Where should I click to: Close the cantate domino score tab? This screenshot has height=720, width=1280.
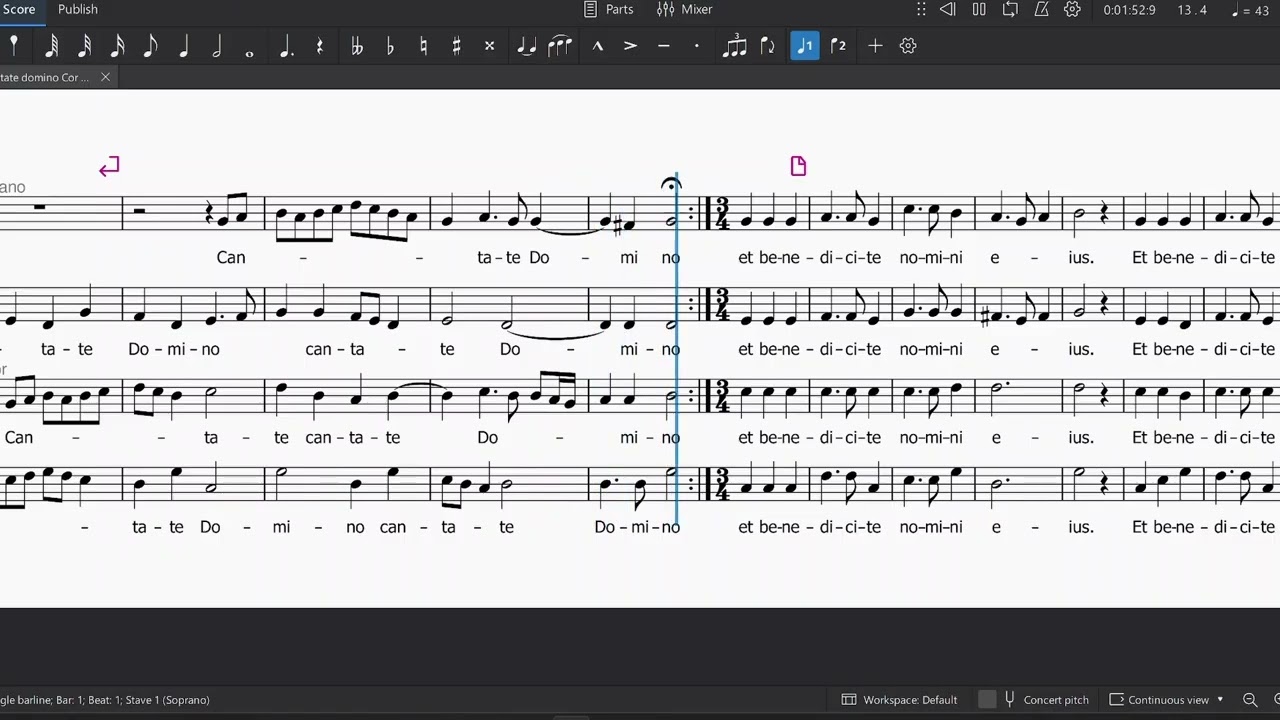coord(105,77)
